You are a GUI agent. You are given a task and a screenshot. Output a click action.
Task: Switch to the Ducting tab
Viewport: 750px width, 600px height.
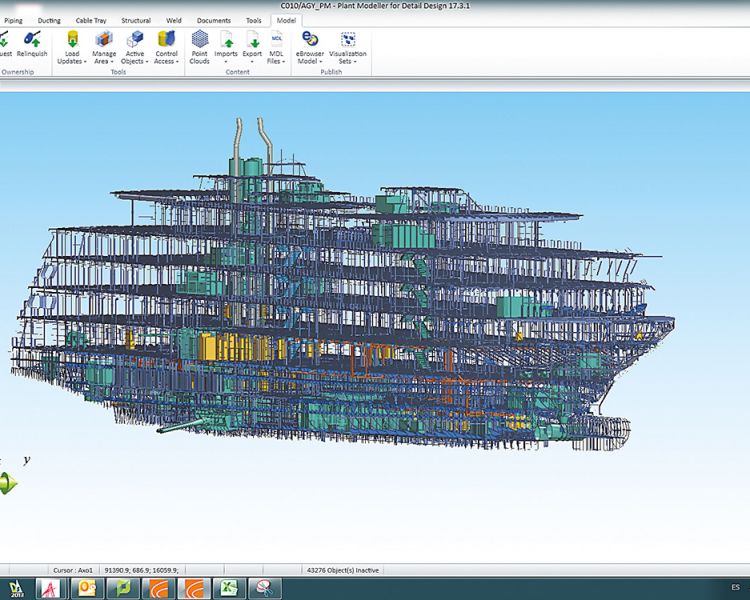pyautogui.click(x=49, y=21)
